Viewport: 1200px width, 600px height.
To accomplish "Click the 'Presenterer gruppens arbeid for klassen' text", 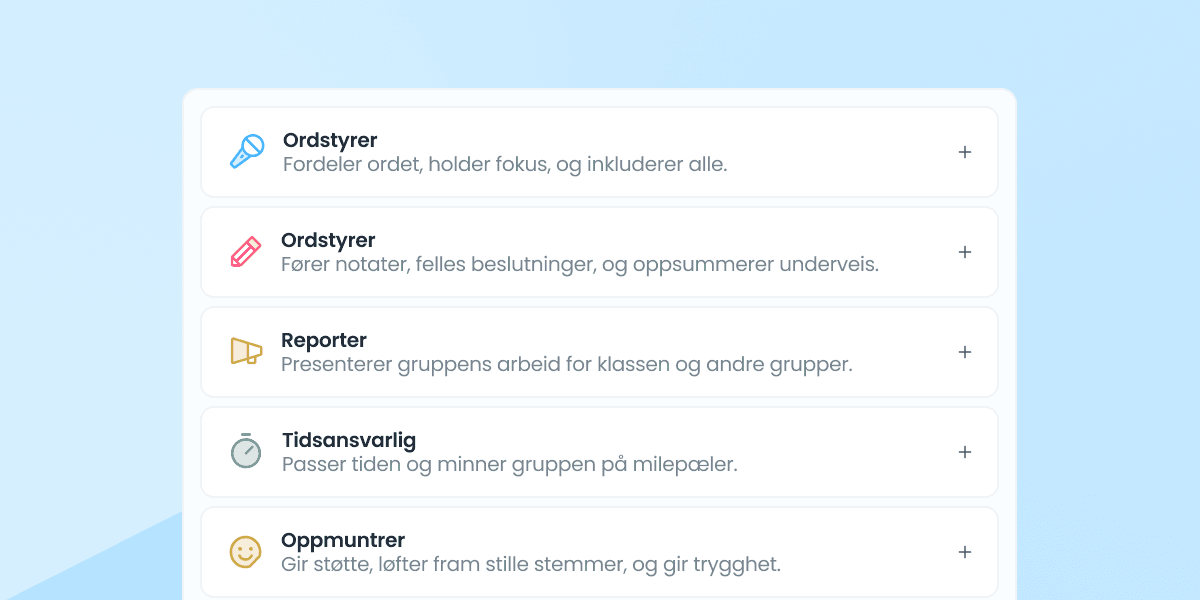I will tap(475, 364).
